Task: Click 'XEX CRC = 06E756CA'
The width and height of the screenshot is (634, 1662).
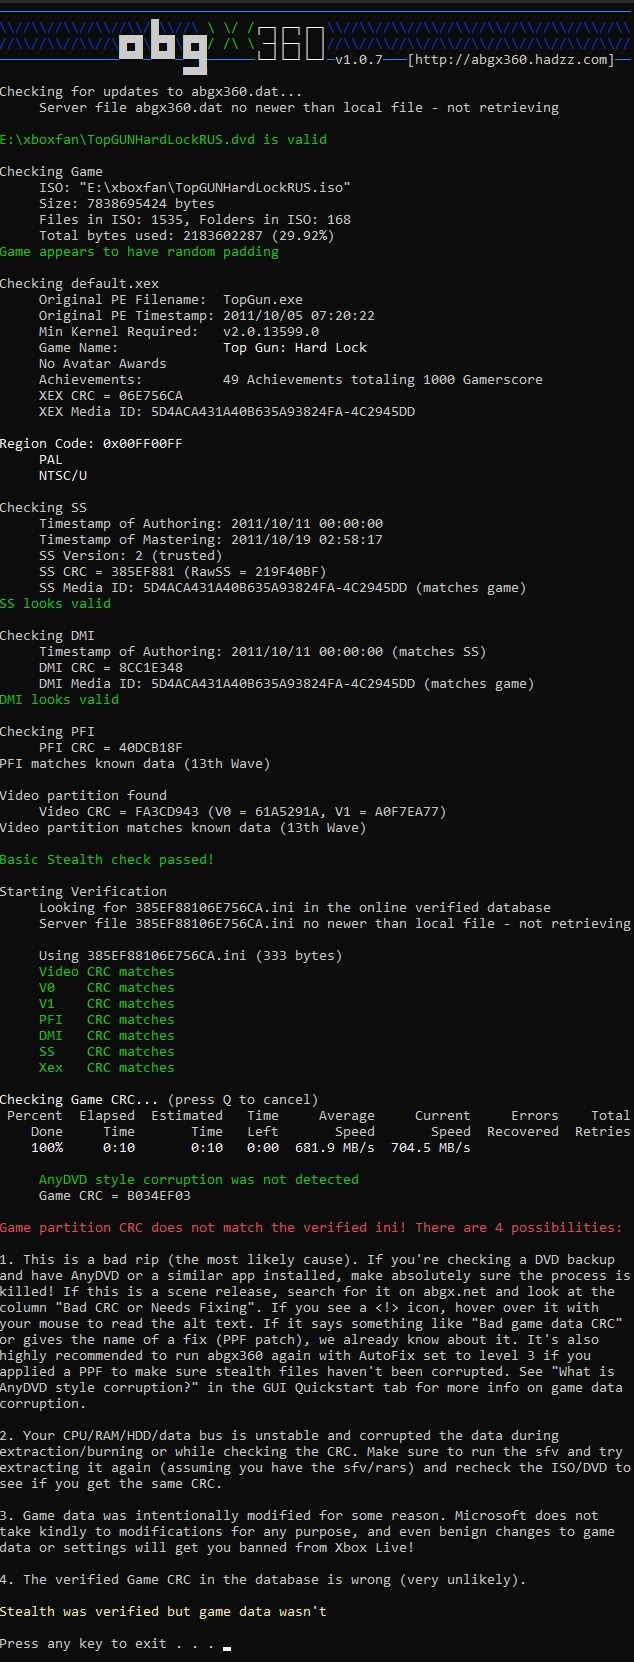Action: coord(111,396)
